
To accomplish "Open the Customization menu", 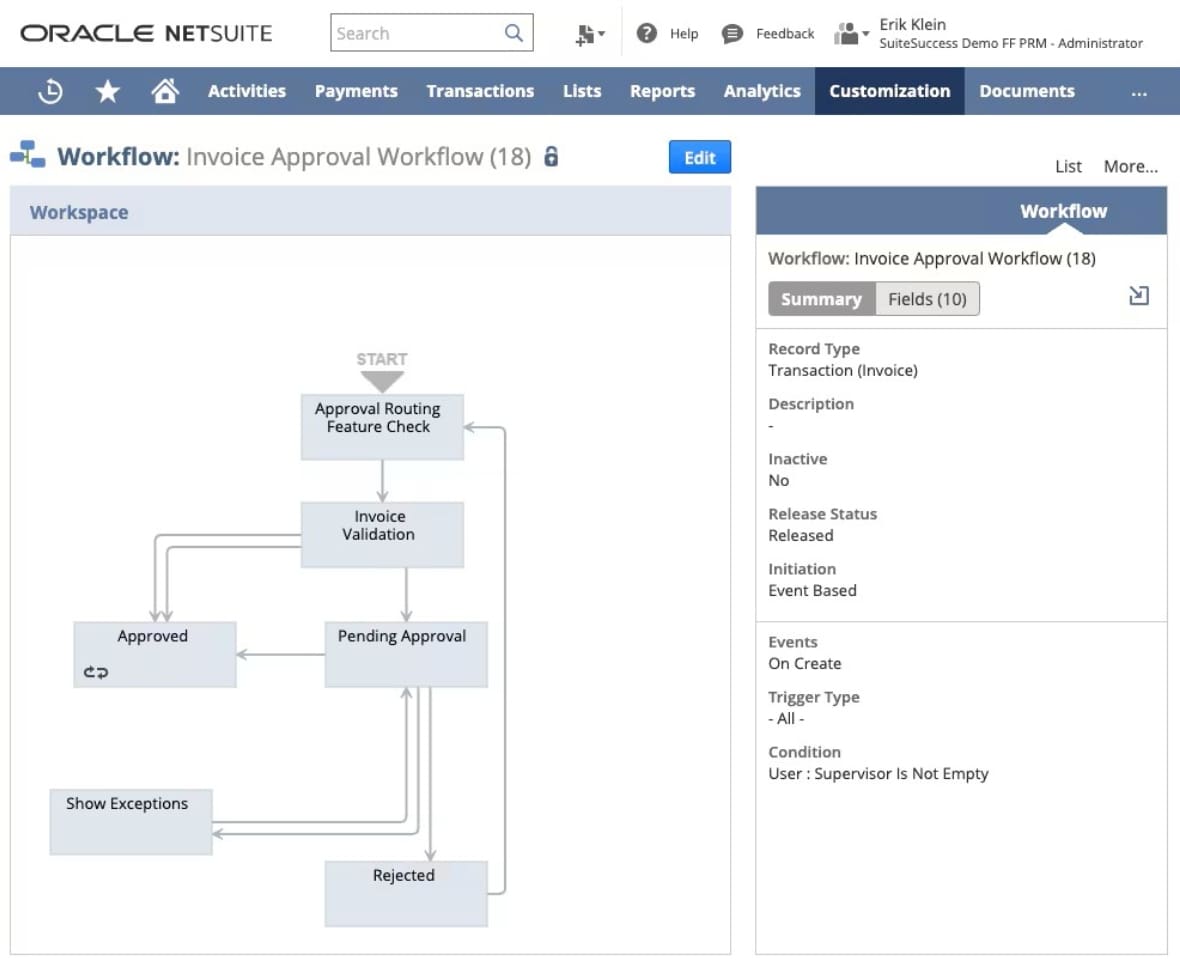I will coord(889,91).
